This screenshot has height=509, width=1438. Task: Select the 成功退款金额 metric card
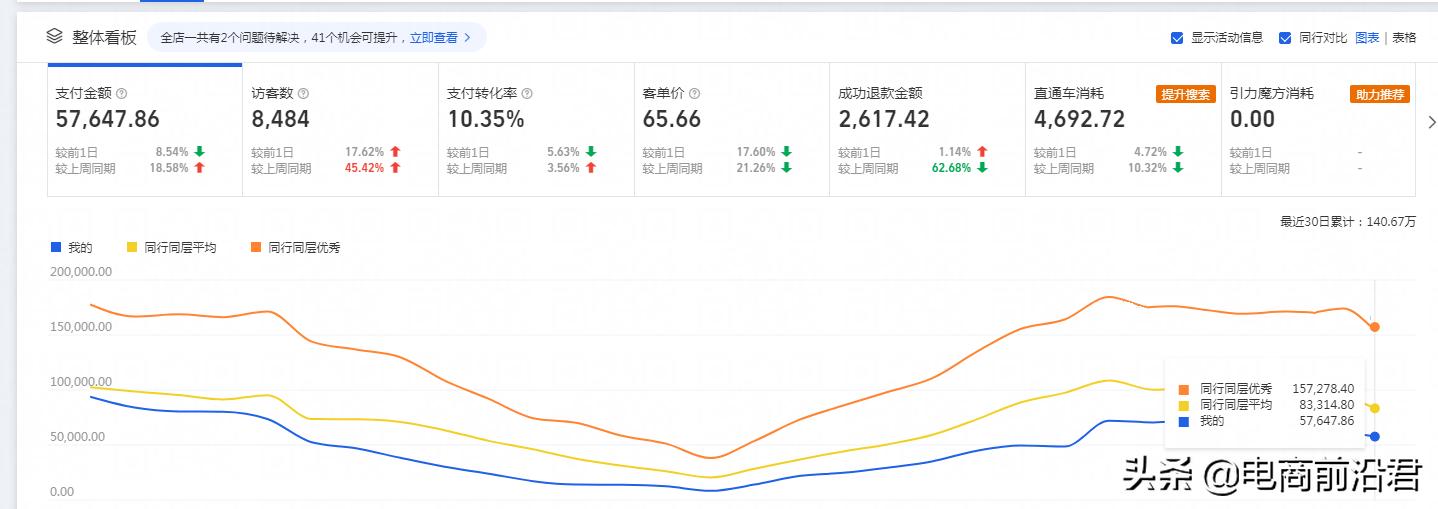pyautogui.click(x=926, y=130)
